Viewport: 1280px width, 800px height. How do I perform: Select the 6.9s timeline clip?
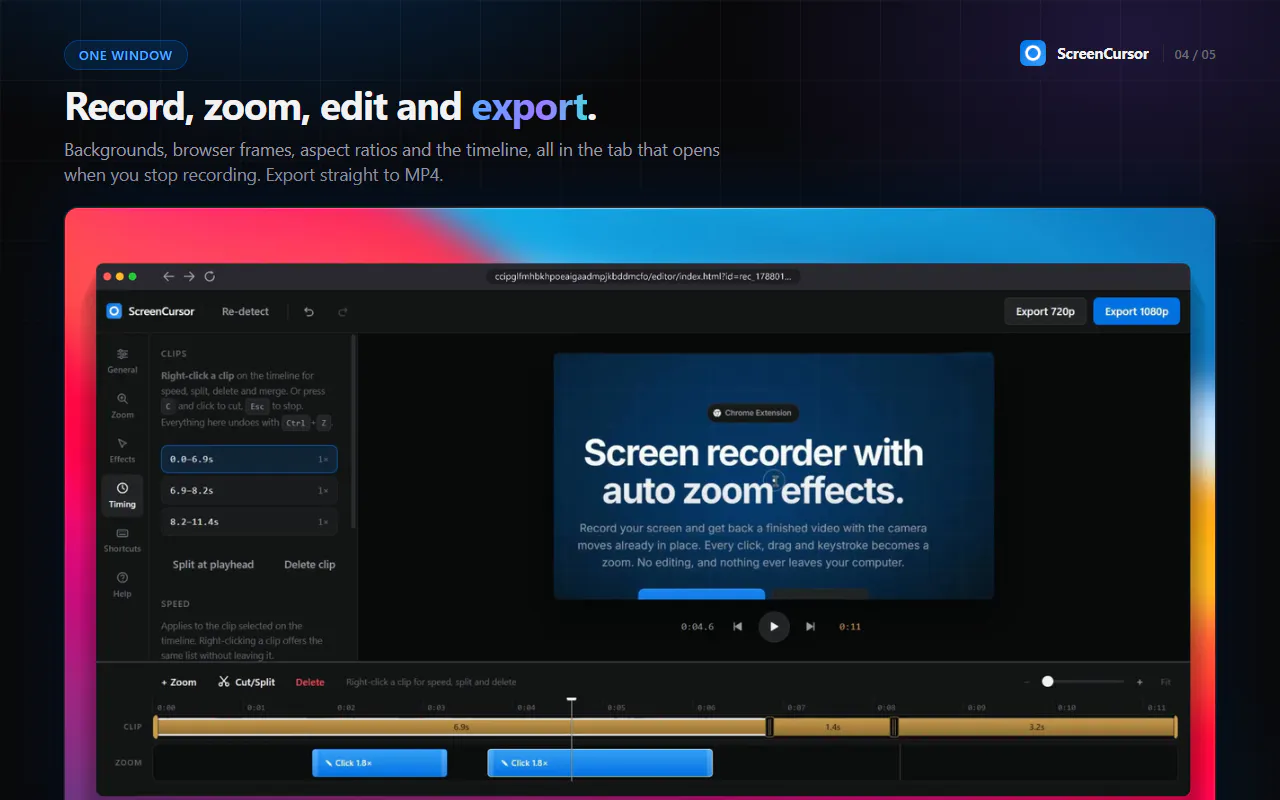coord(461,727)
